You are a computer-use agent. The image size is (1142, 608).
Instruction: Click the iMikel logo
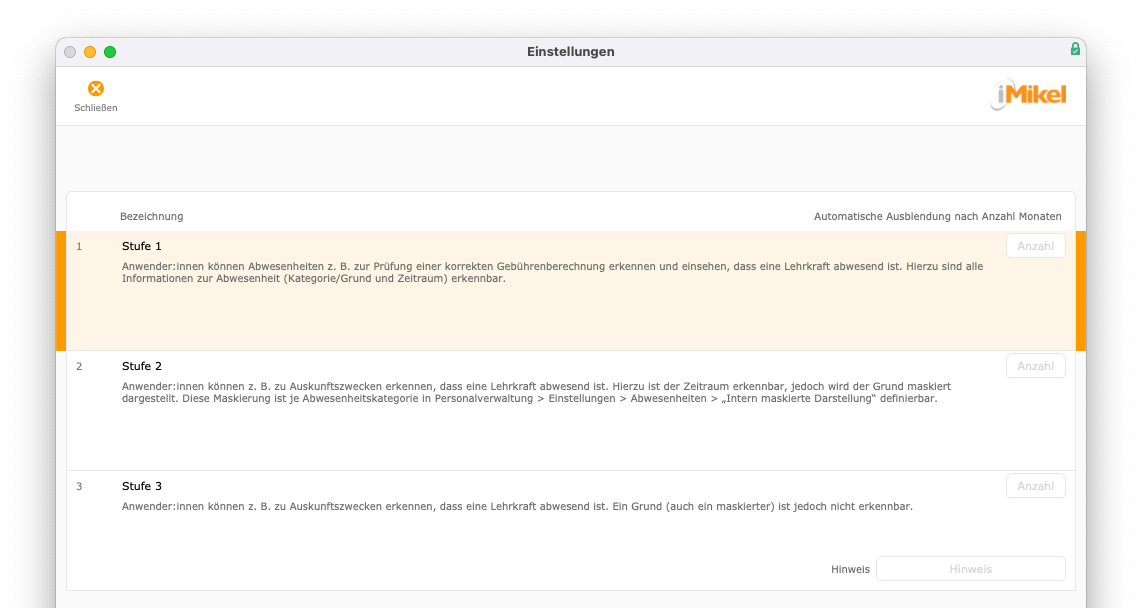coord(1028,95)
